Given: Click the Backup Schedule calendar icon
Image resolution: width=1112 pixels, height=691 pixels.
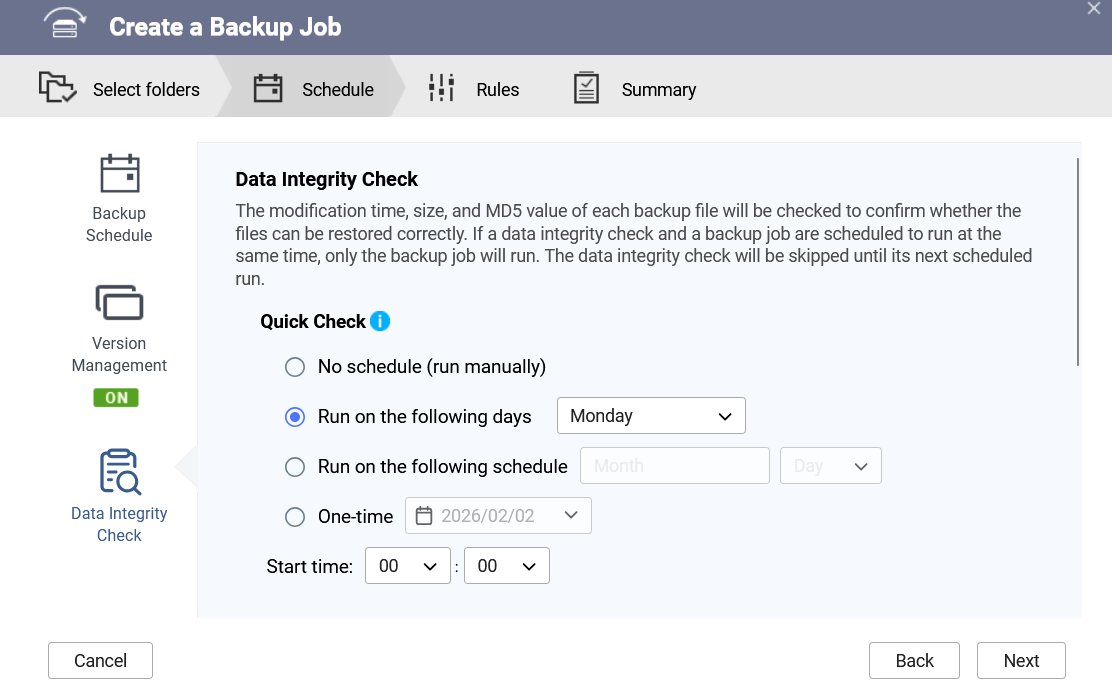Looking at the screenshot, I should click(x=120, y=173).
